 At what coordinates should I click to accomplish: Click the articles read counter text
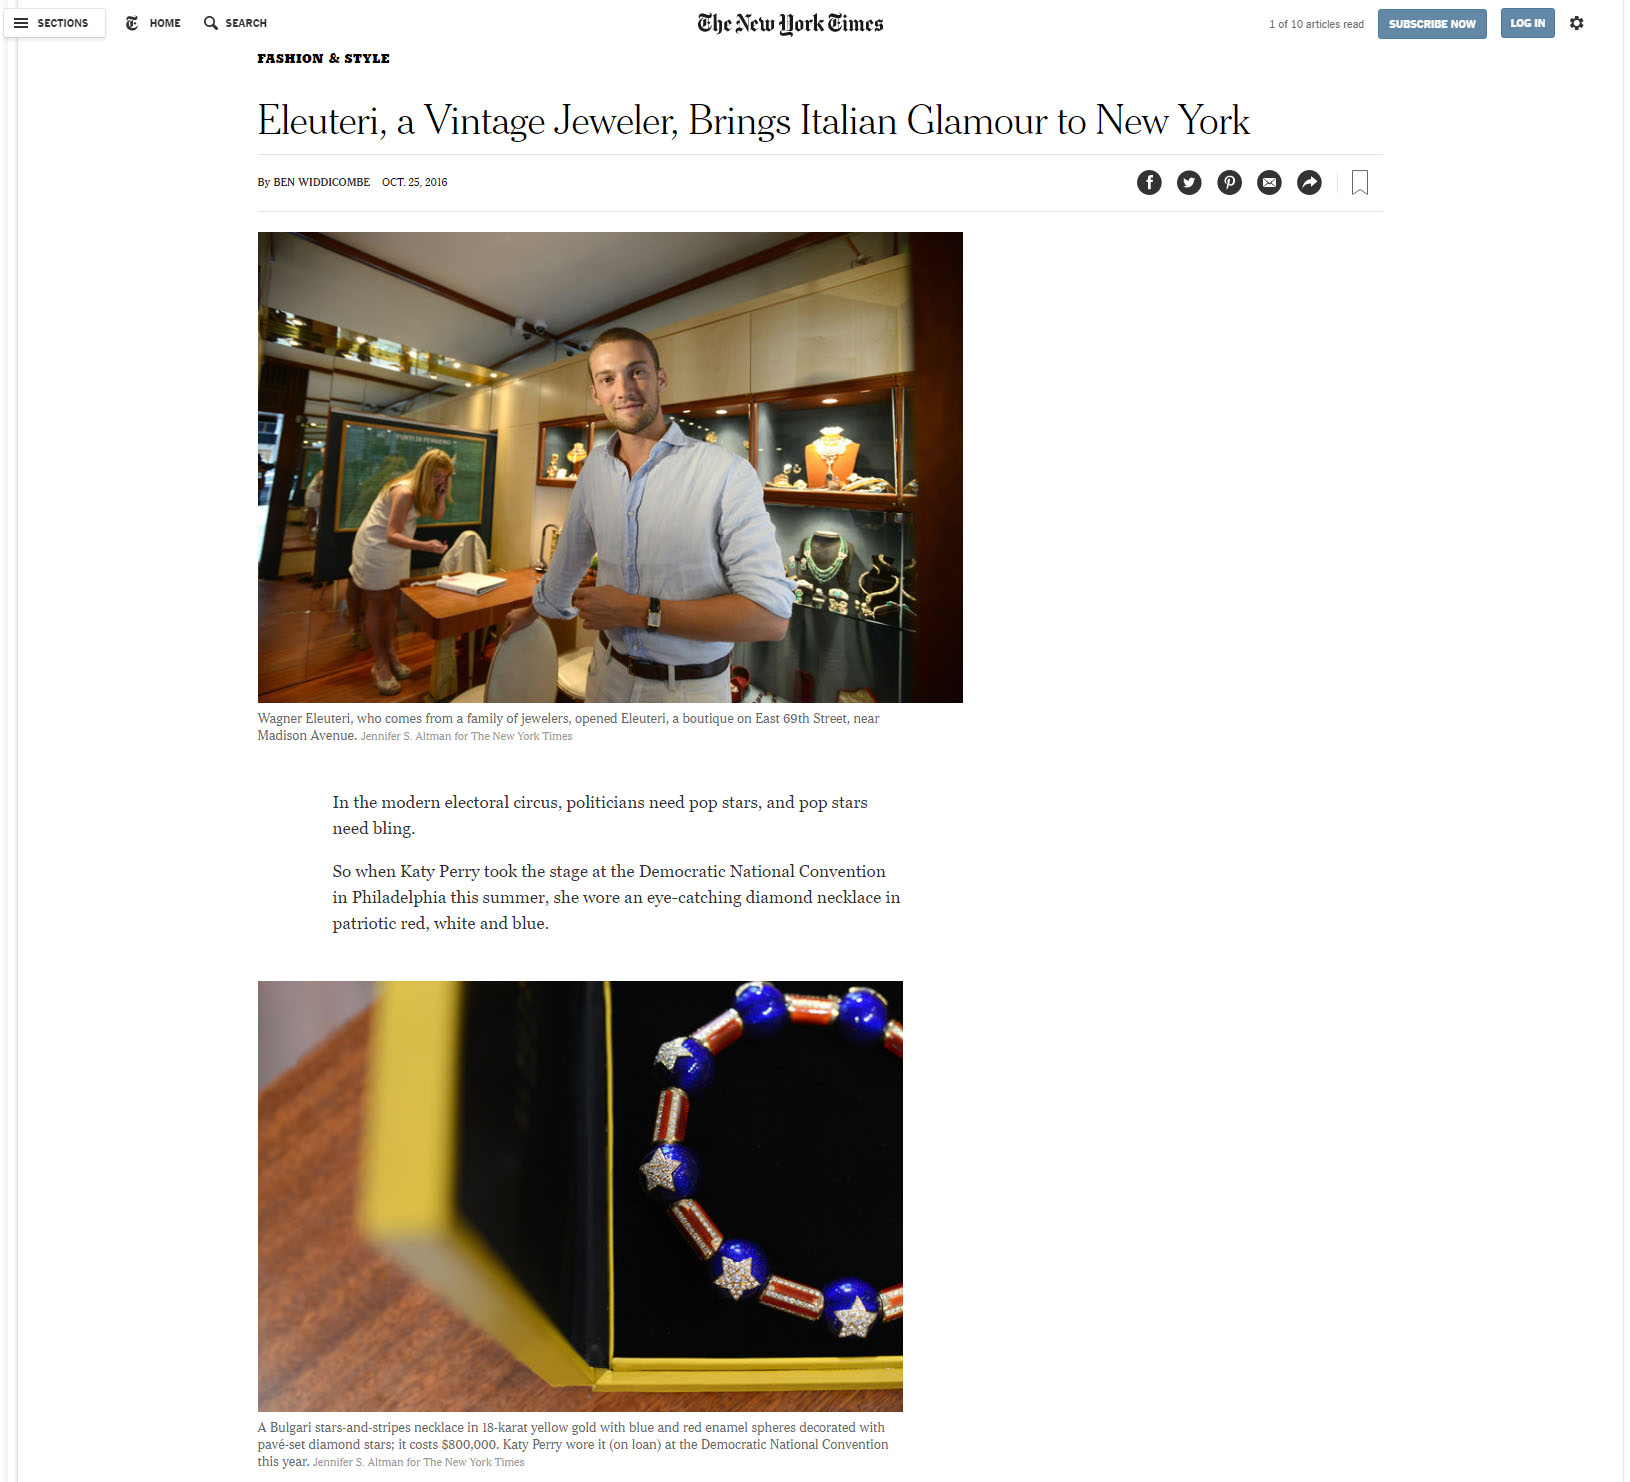[x=1316, y=24]
